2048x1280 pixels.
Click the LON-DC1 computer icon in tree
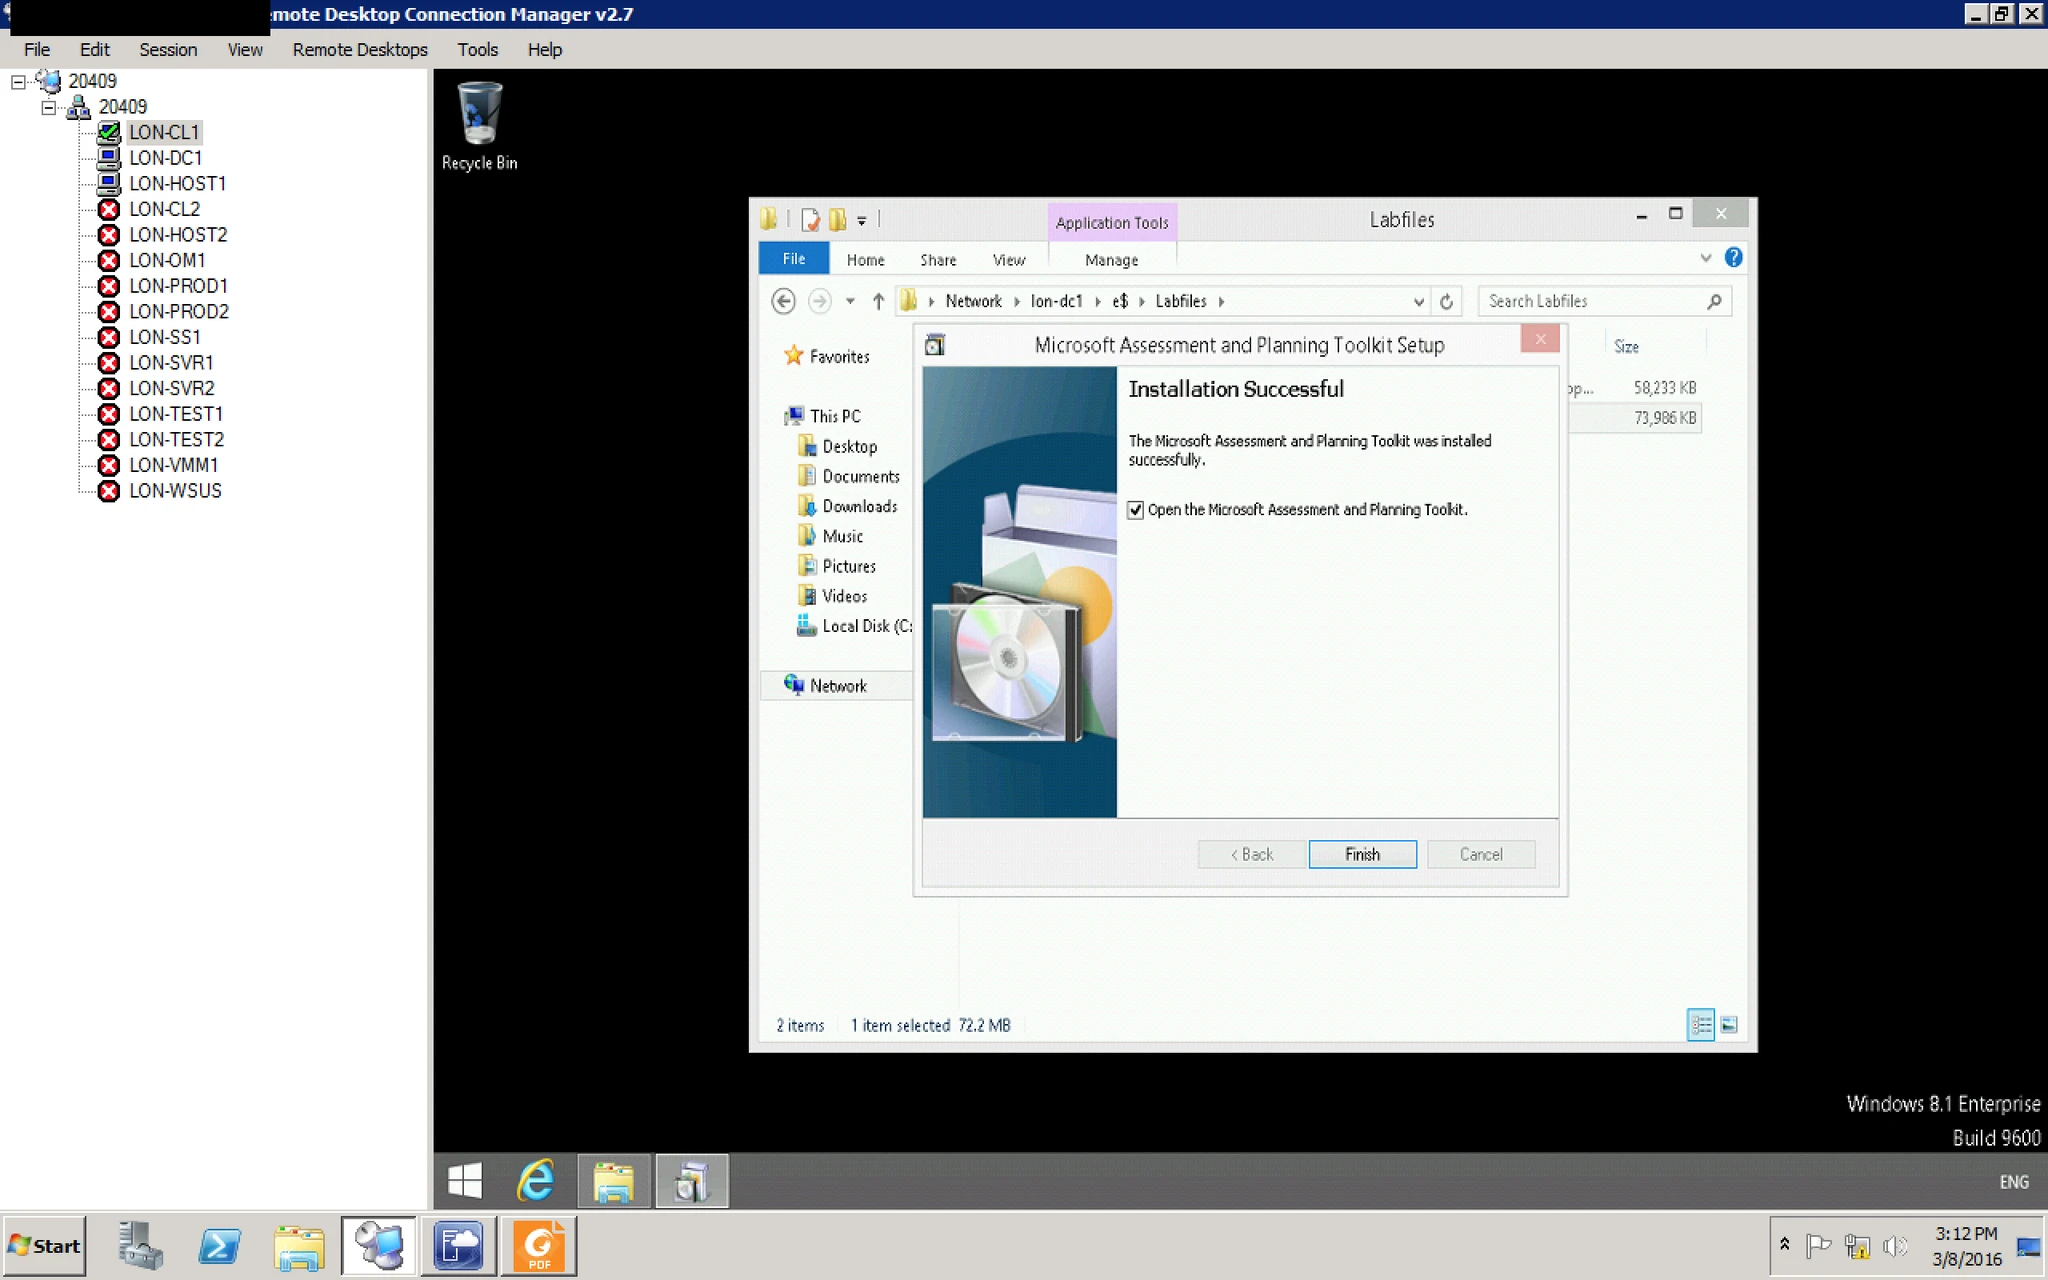109,158
